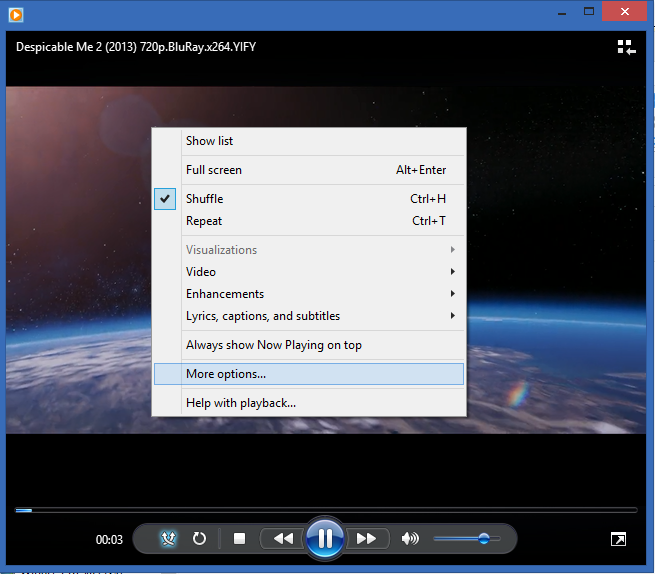View full screen icon at bottom right

[x=618, y=539]
